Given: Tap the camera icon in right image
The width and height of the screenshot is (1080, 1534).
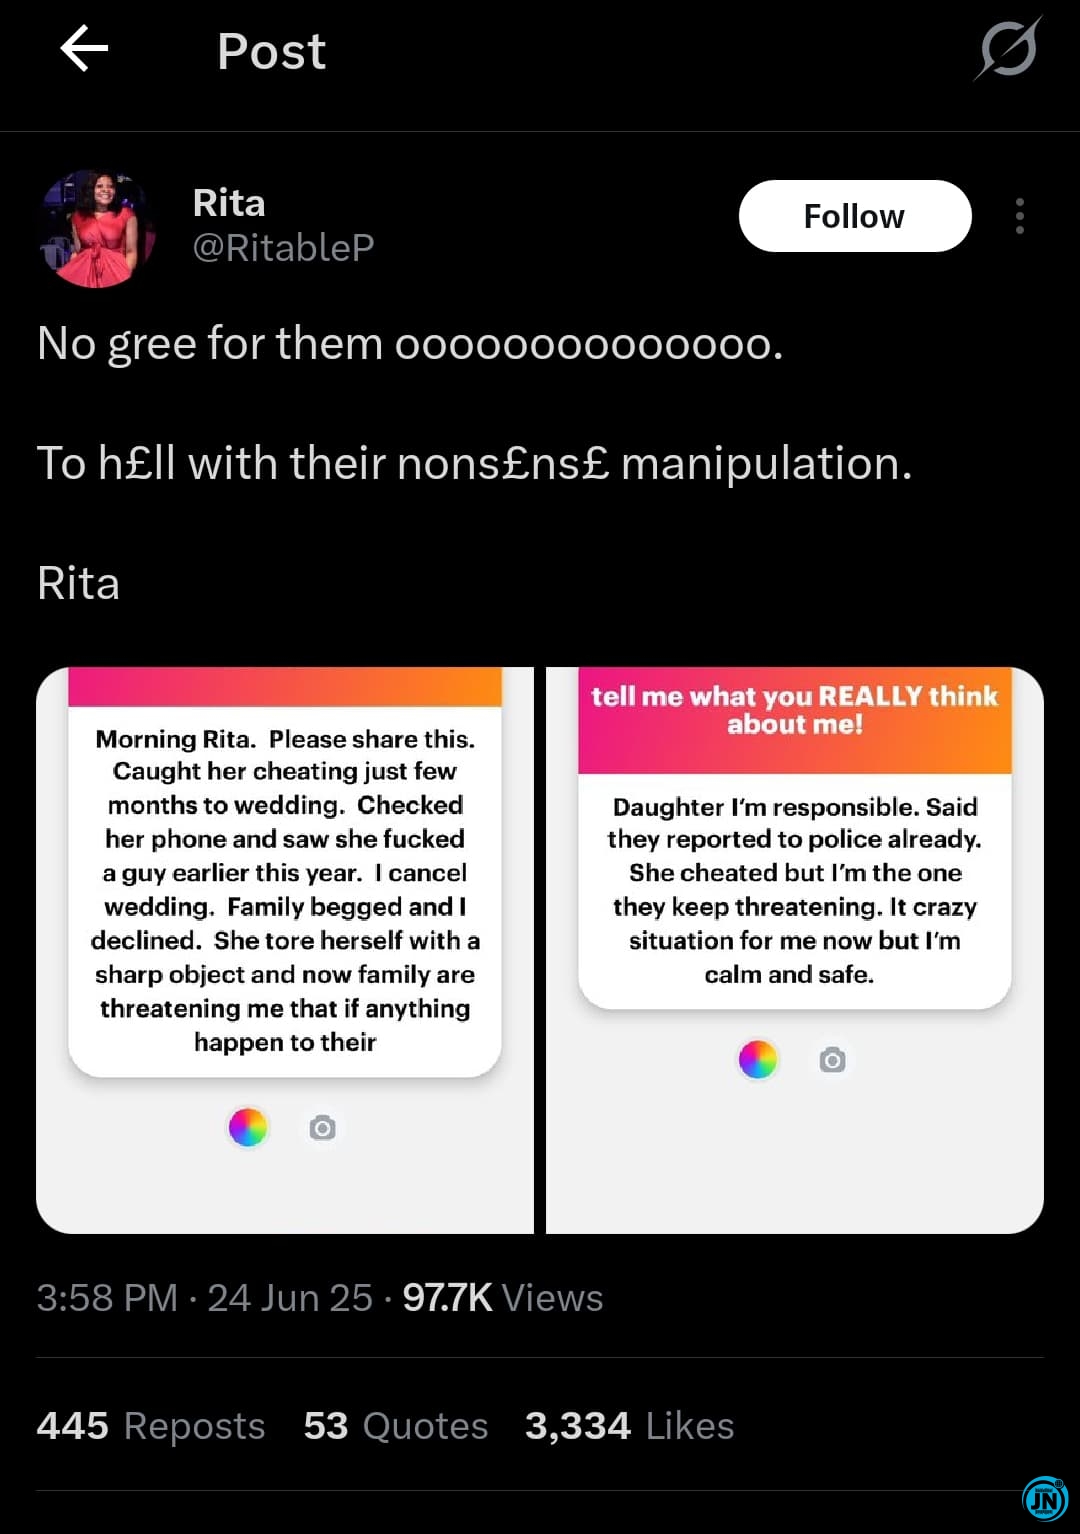Looking at the screenshot, I should click(832, 1060).
